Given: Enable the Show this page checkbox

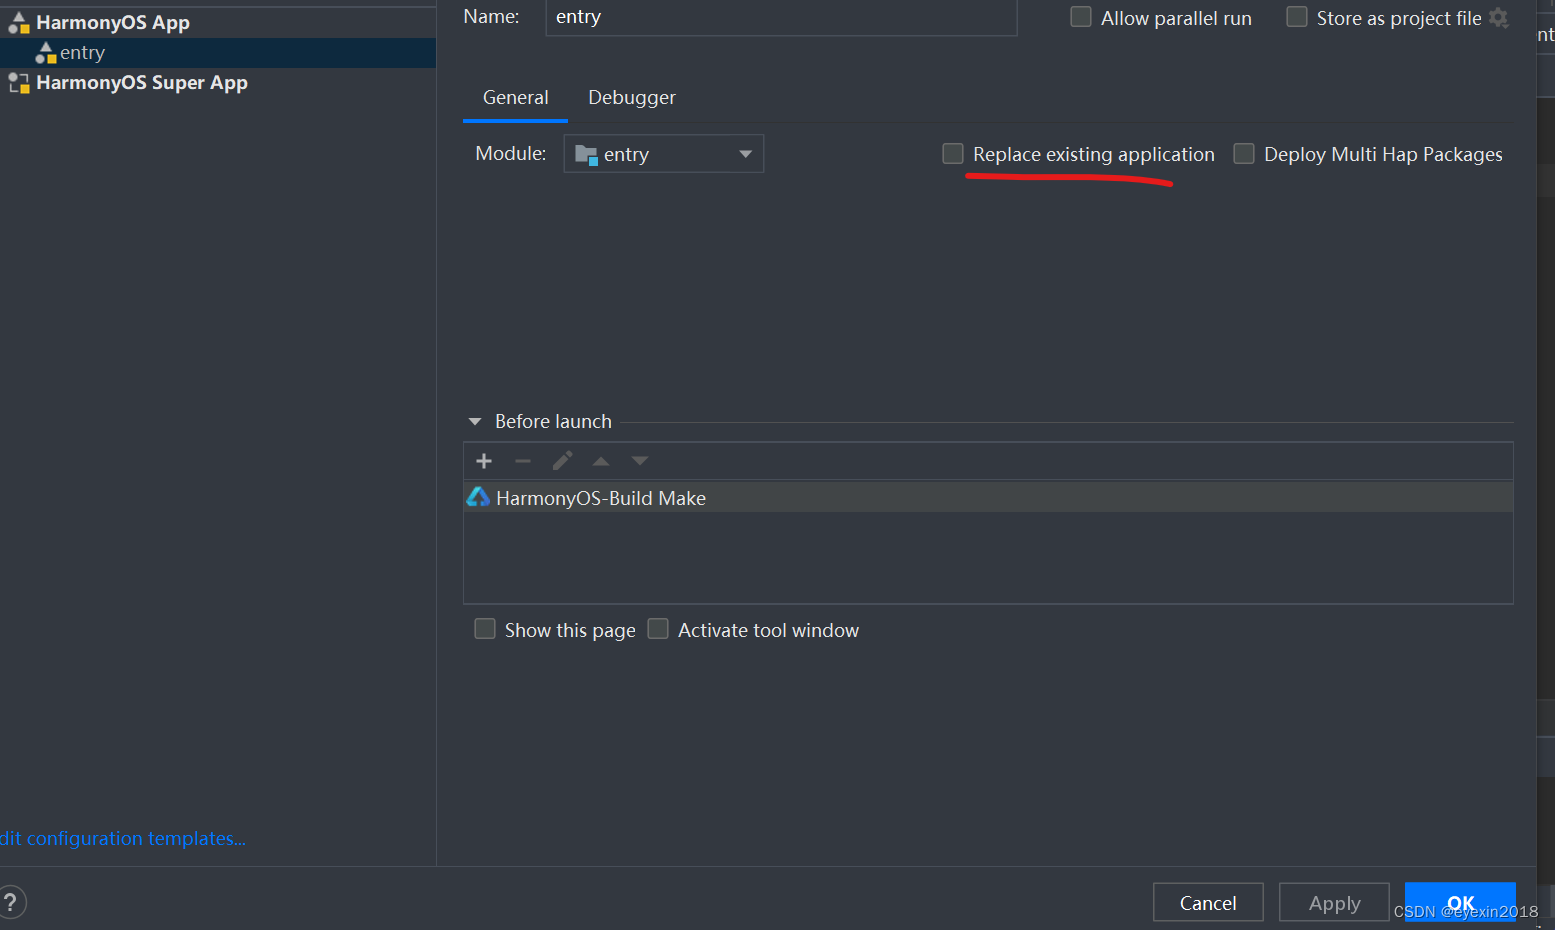Looking at the screenshot, I should click(x=485, y=629).
